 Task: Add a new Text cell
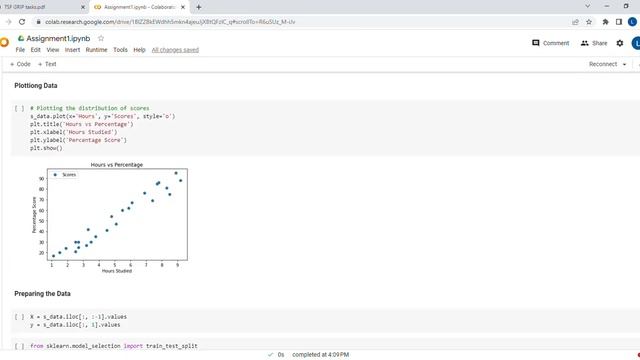[x=47, y=64]
